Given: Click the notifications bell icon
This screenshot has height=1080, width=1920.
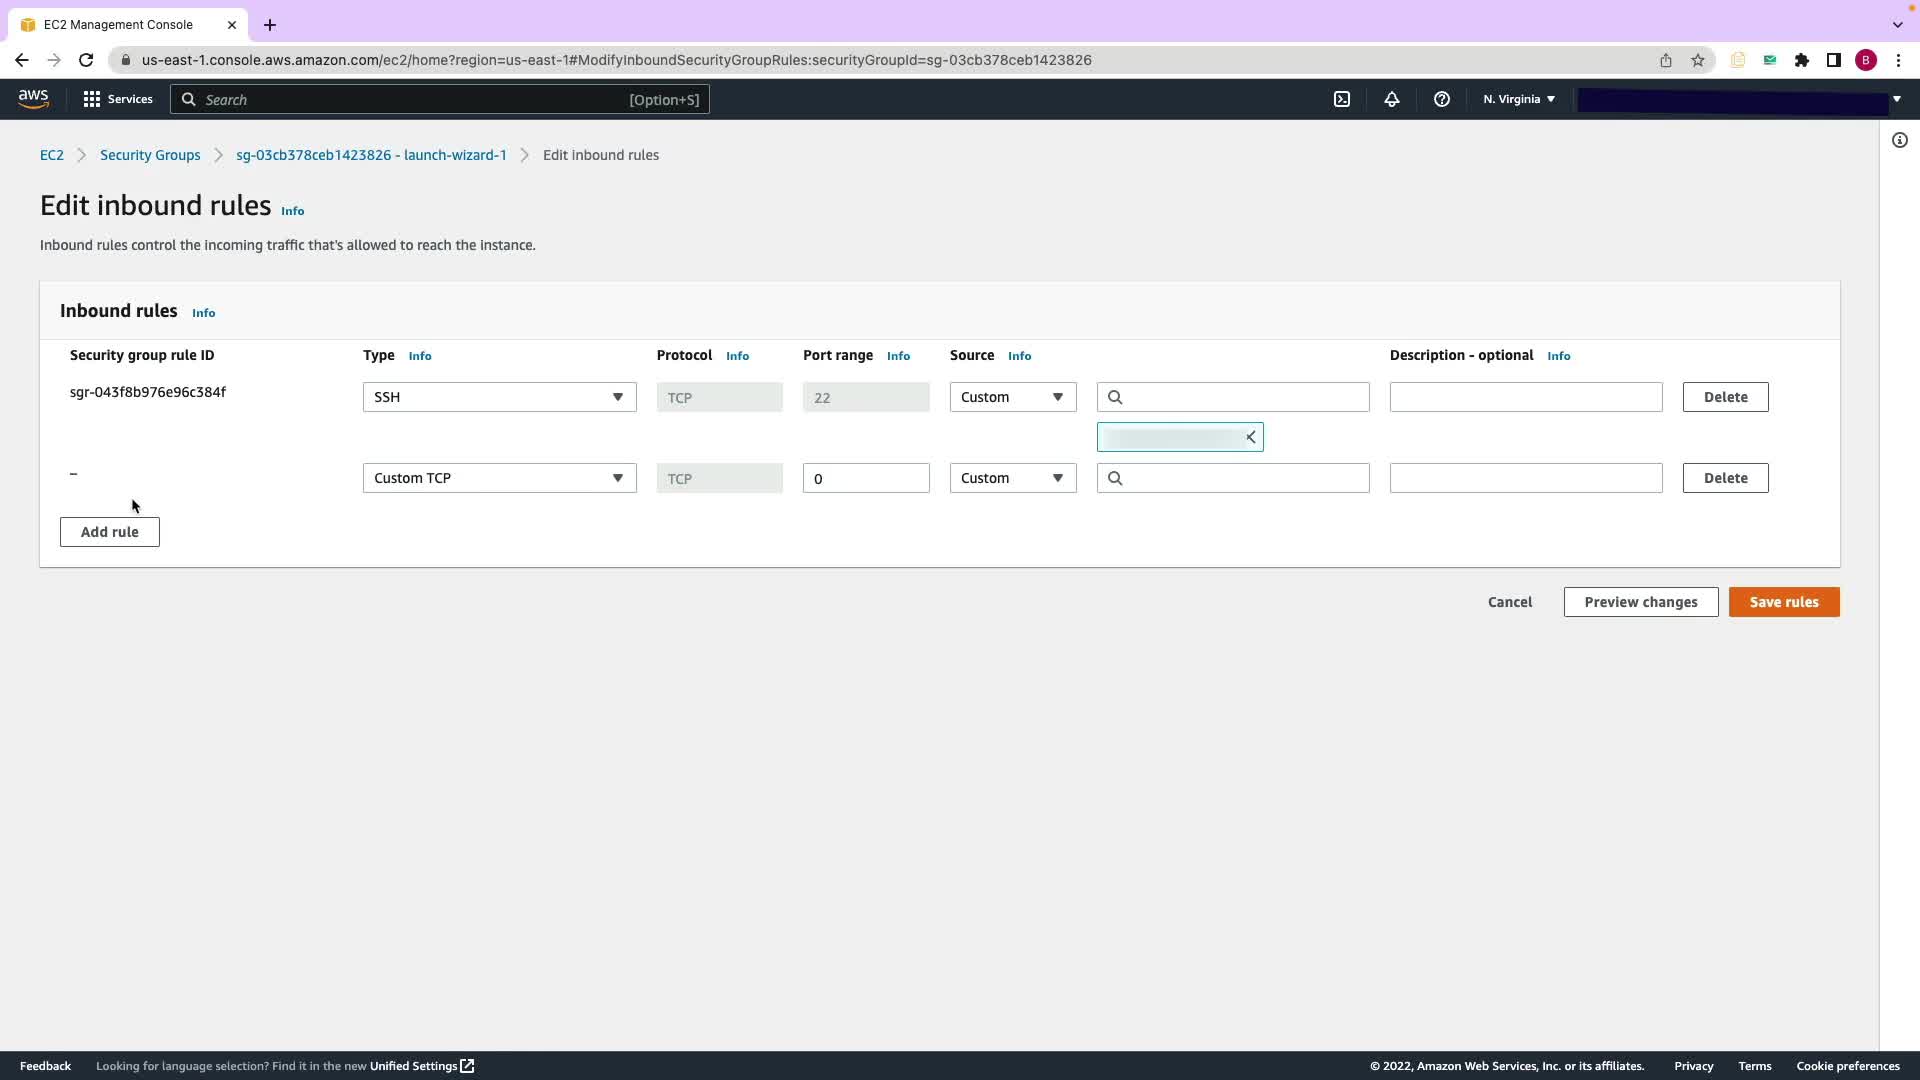Looking at the screenshot, I should point(1391,99).
